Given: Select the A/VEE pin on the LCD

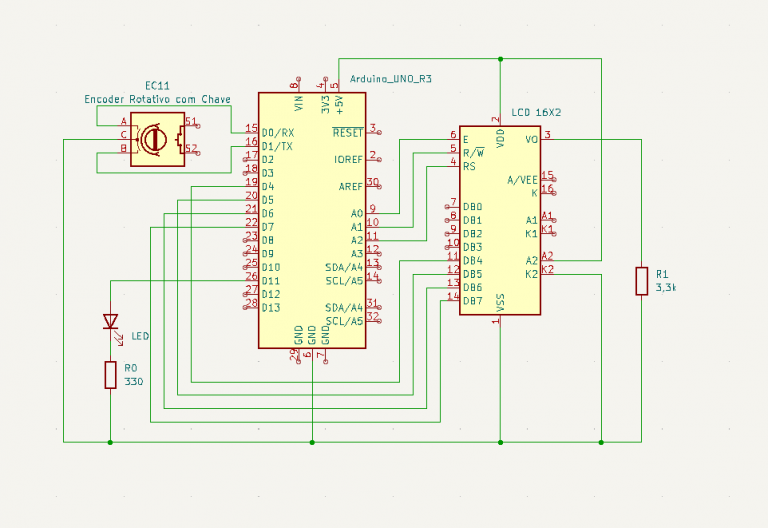Looking at the screenshot, I should (x=522, y=180).
